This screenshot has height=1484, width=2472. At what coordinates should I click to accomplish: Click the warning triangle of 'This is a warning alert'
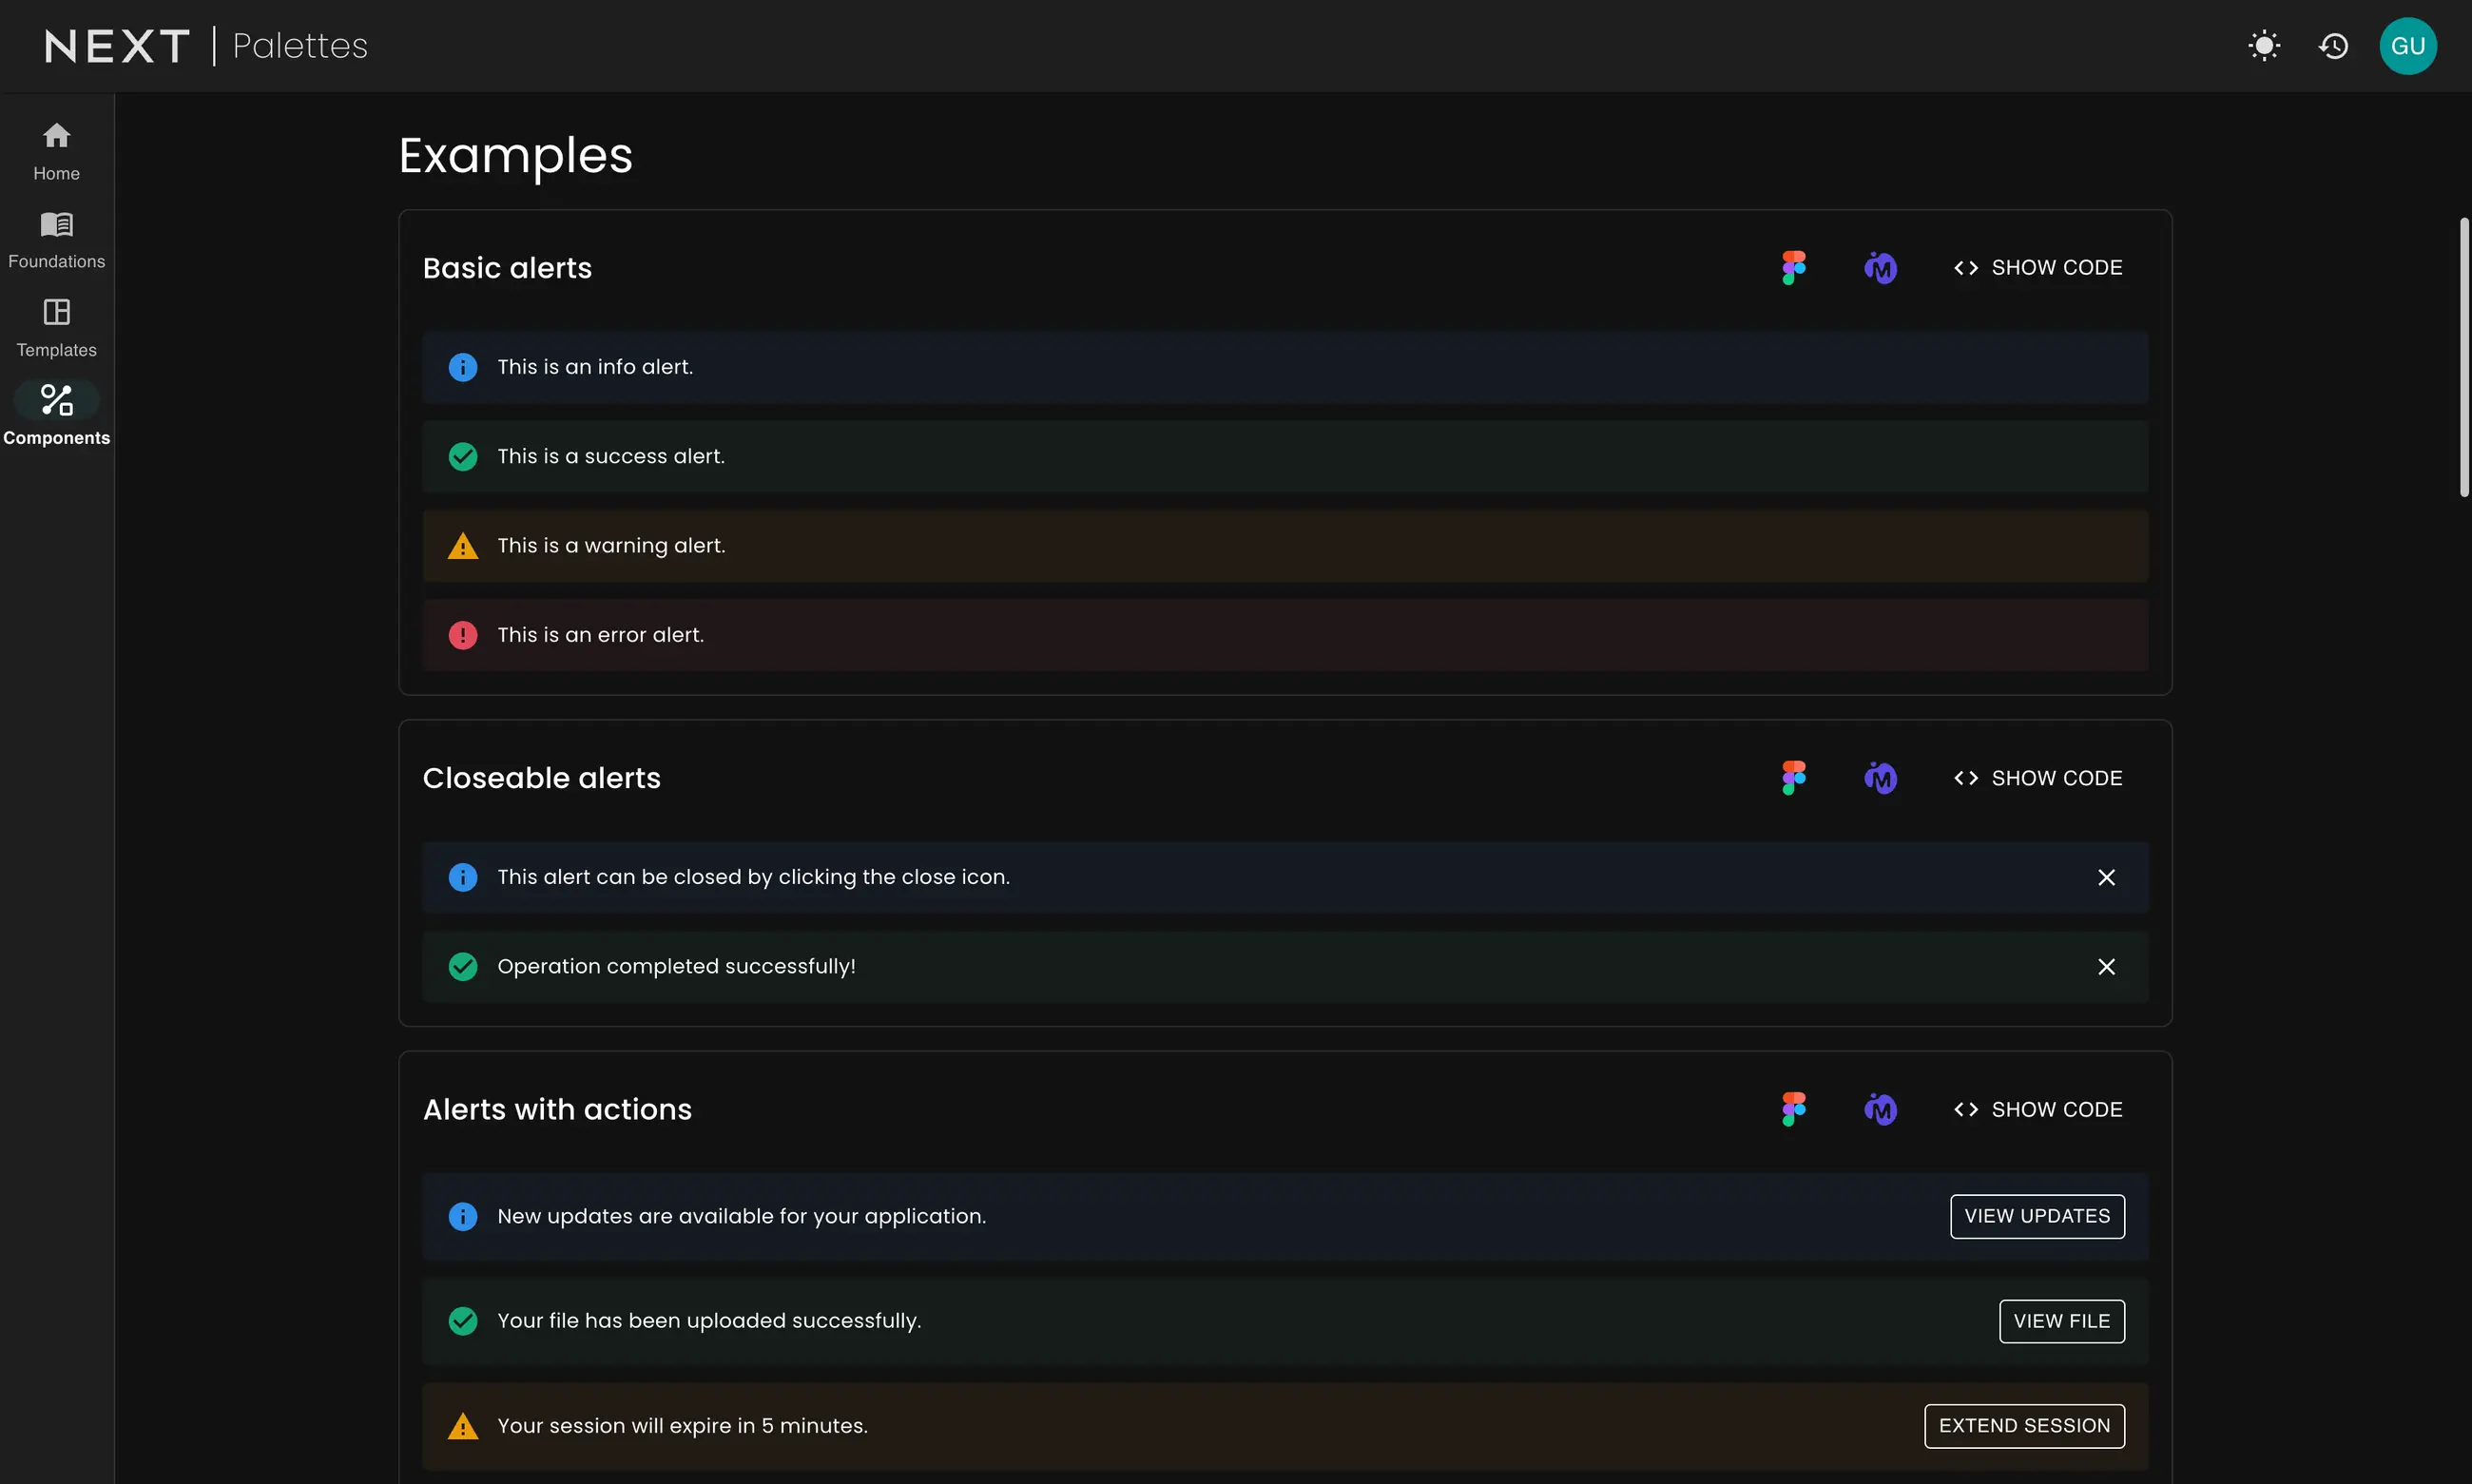[x=463, y=546]
